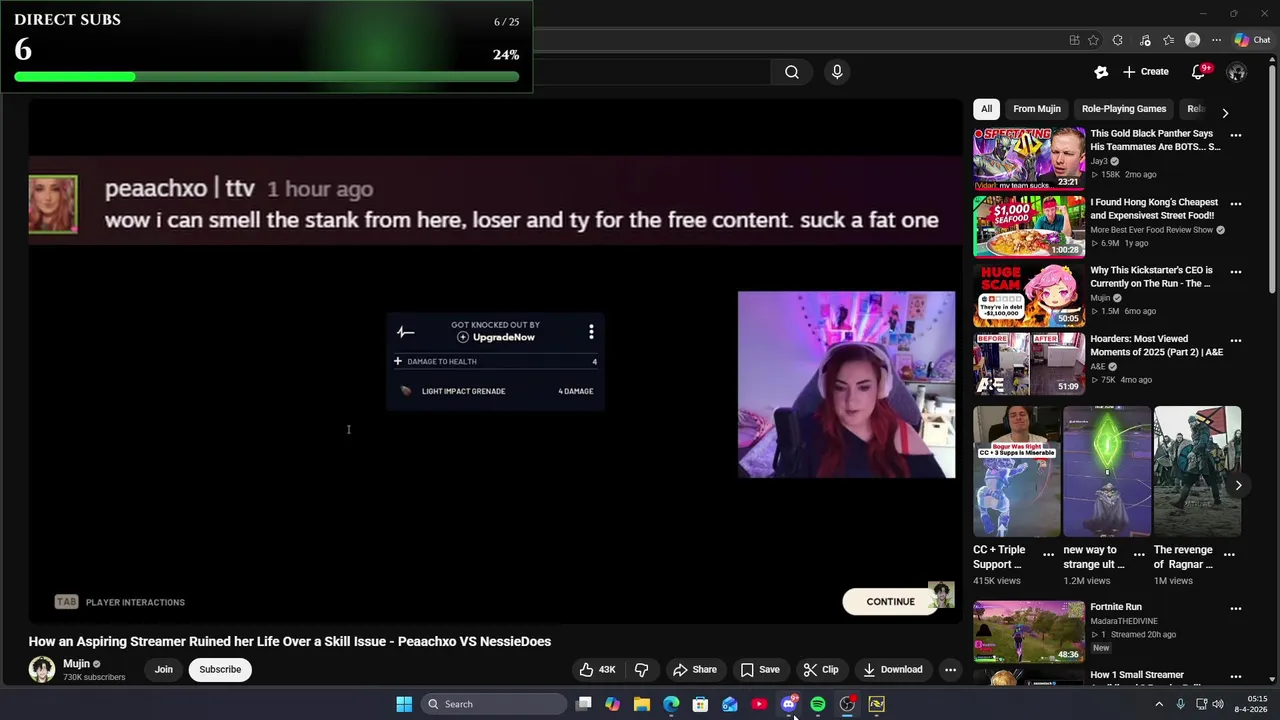Show hidden system tray icons
Viewport: 1280px width, 720px height.
click(x=1159, y=704)
